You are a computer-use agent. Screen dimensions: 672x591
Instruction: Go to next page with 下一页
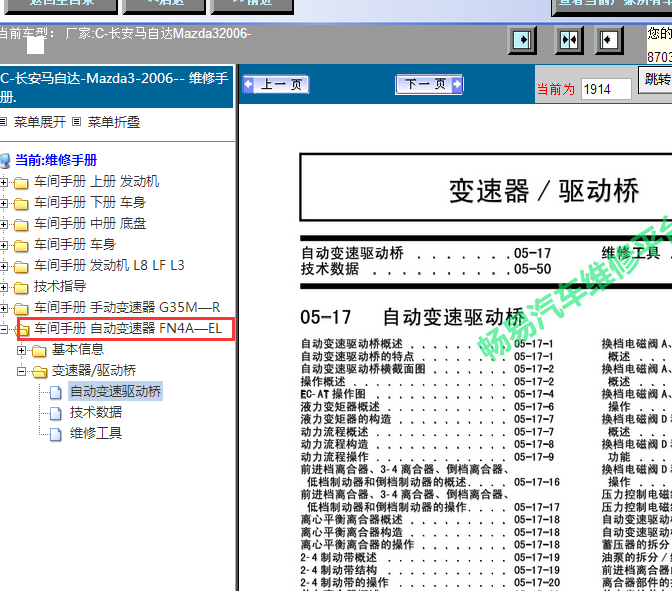pos(429,84)
